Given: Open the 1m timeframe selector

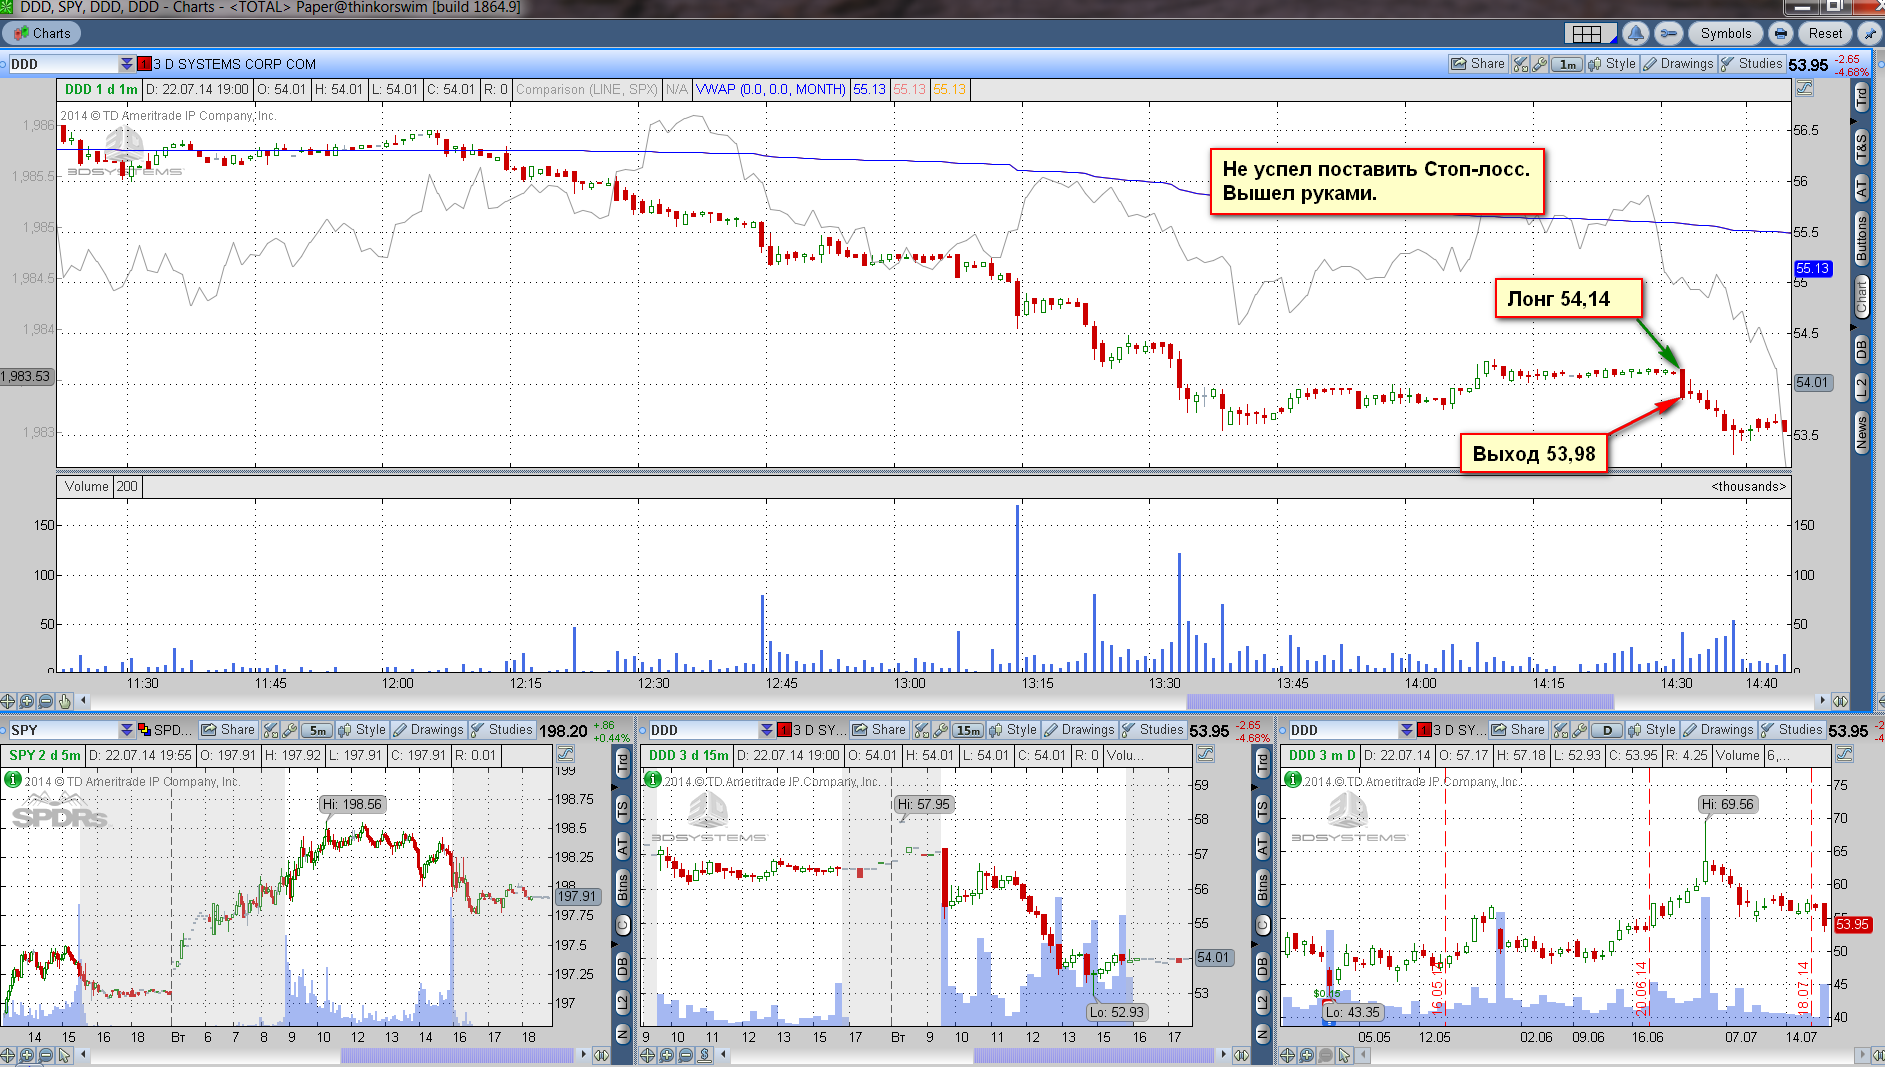Looking at the screenshot, I should tap(1567, 64).
